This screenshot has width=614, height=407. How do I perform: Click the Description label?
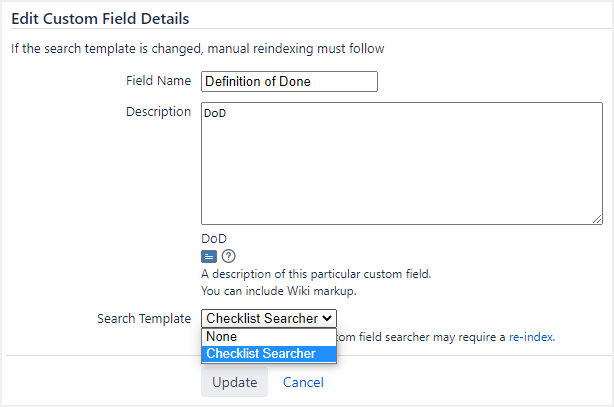tap(158, 112)
